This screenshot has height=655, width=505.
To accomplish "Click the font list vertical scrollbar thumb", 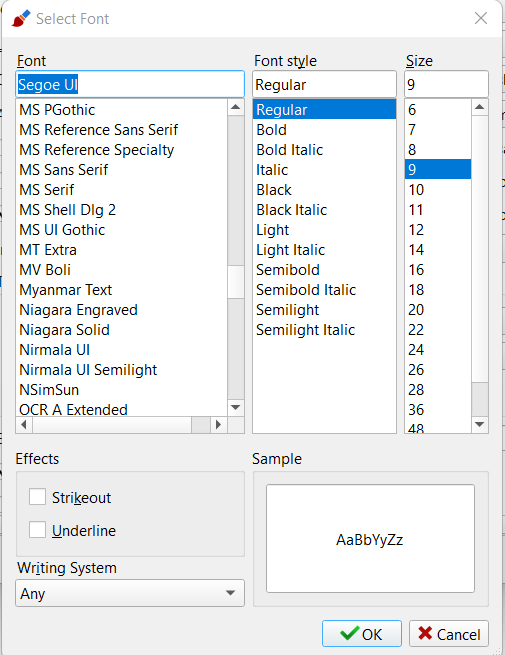I will tap(236, 282).
